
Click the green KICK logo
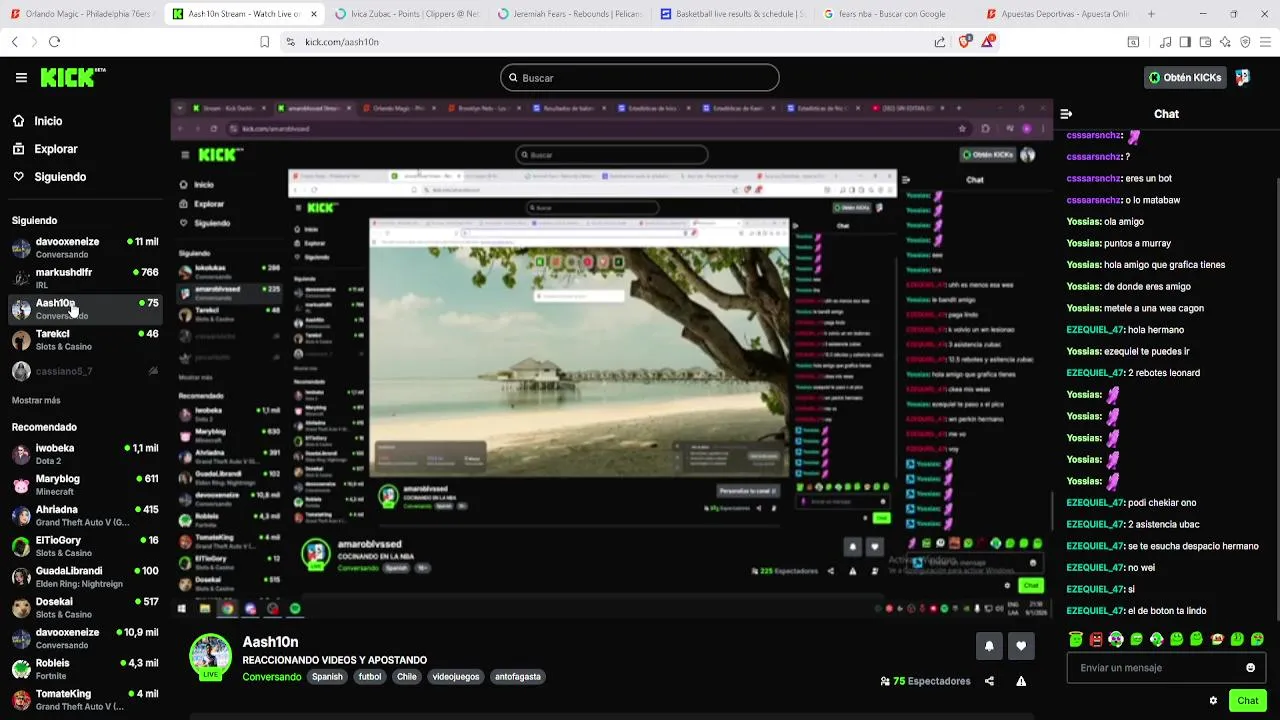72,77
